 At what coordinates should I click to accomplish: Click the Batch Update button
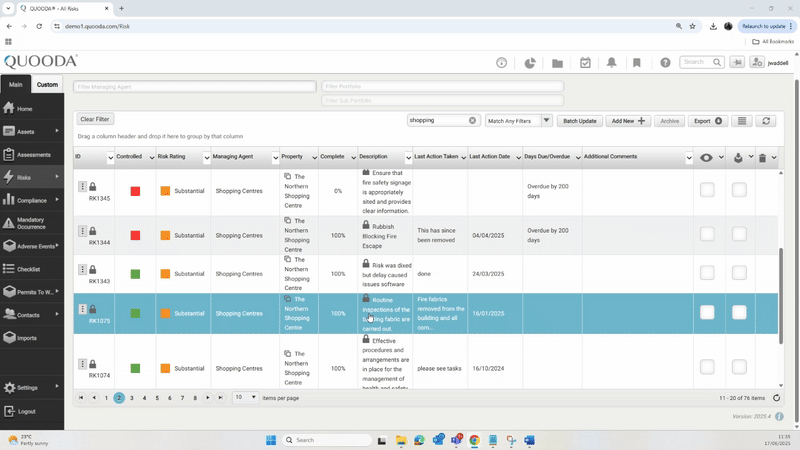(580, 121)
